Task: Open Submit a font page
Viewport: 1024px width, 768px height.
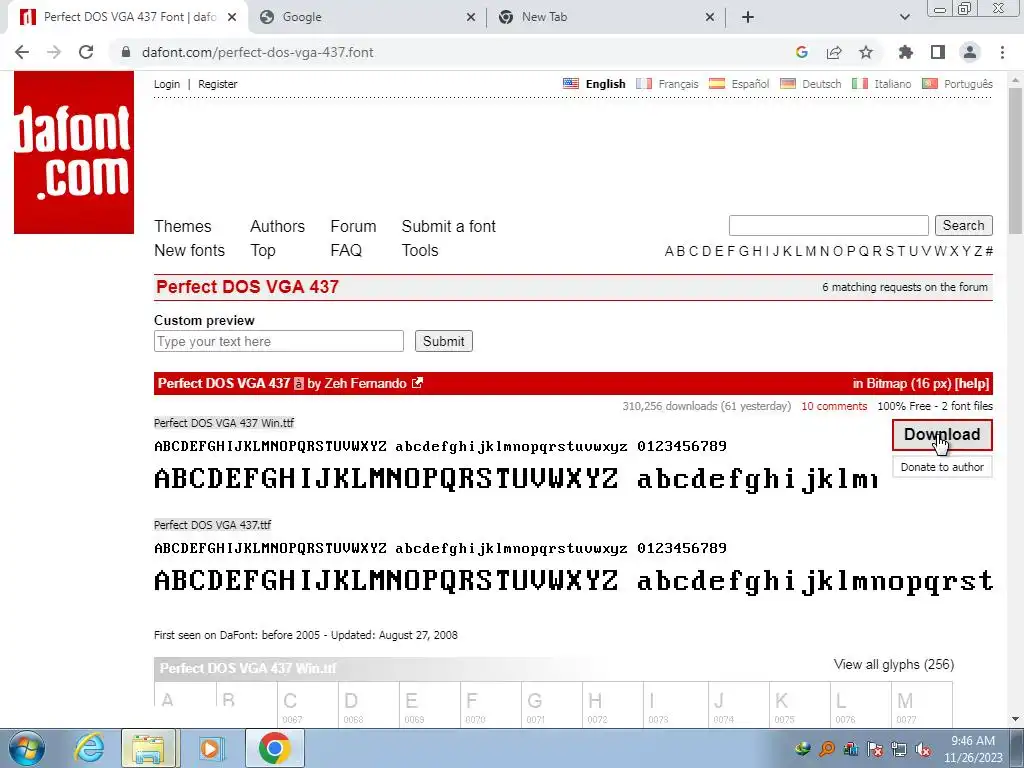Action: tap(449, 226)
